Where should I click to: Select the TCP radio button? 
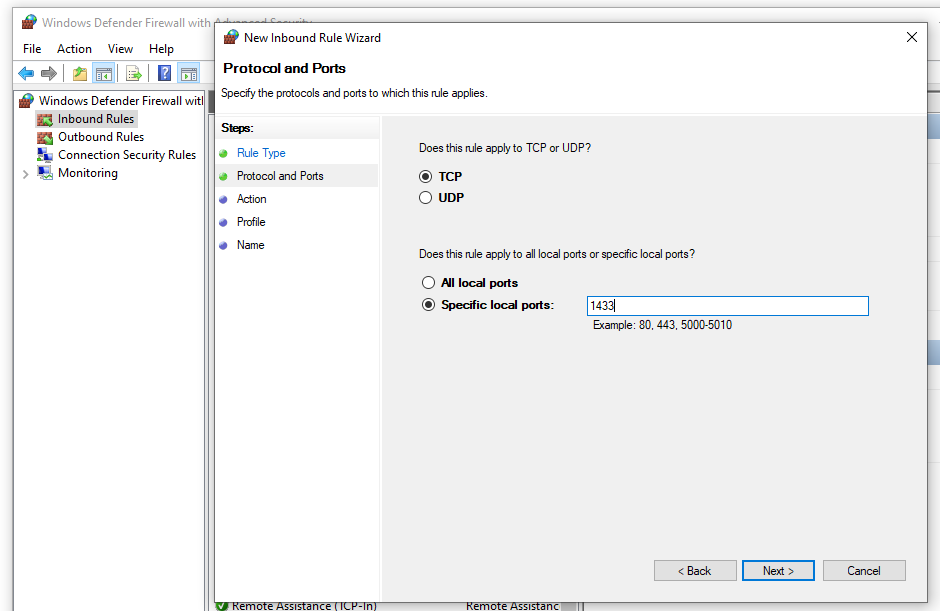426,176
